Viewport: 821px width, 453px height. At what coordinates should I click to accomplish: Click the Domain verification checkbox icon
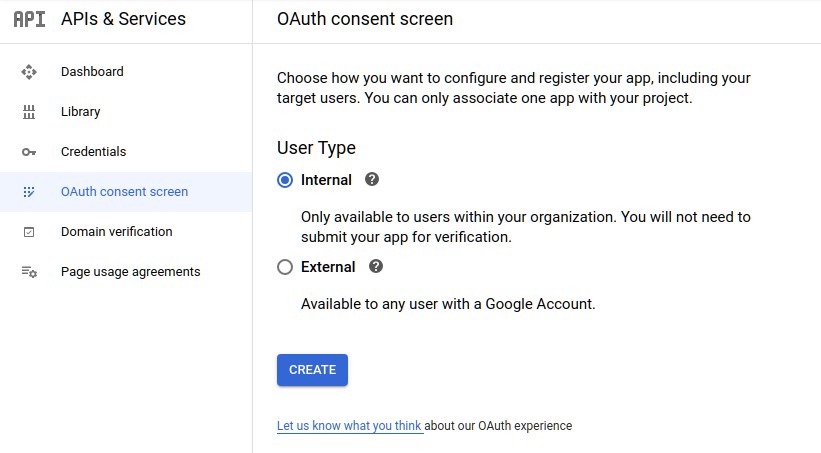(29, 232)
